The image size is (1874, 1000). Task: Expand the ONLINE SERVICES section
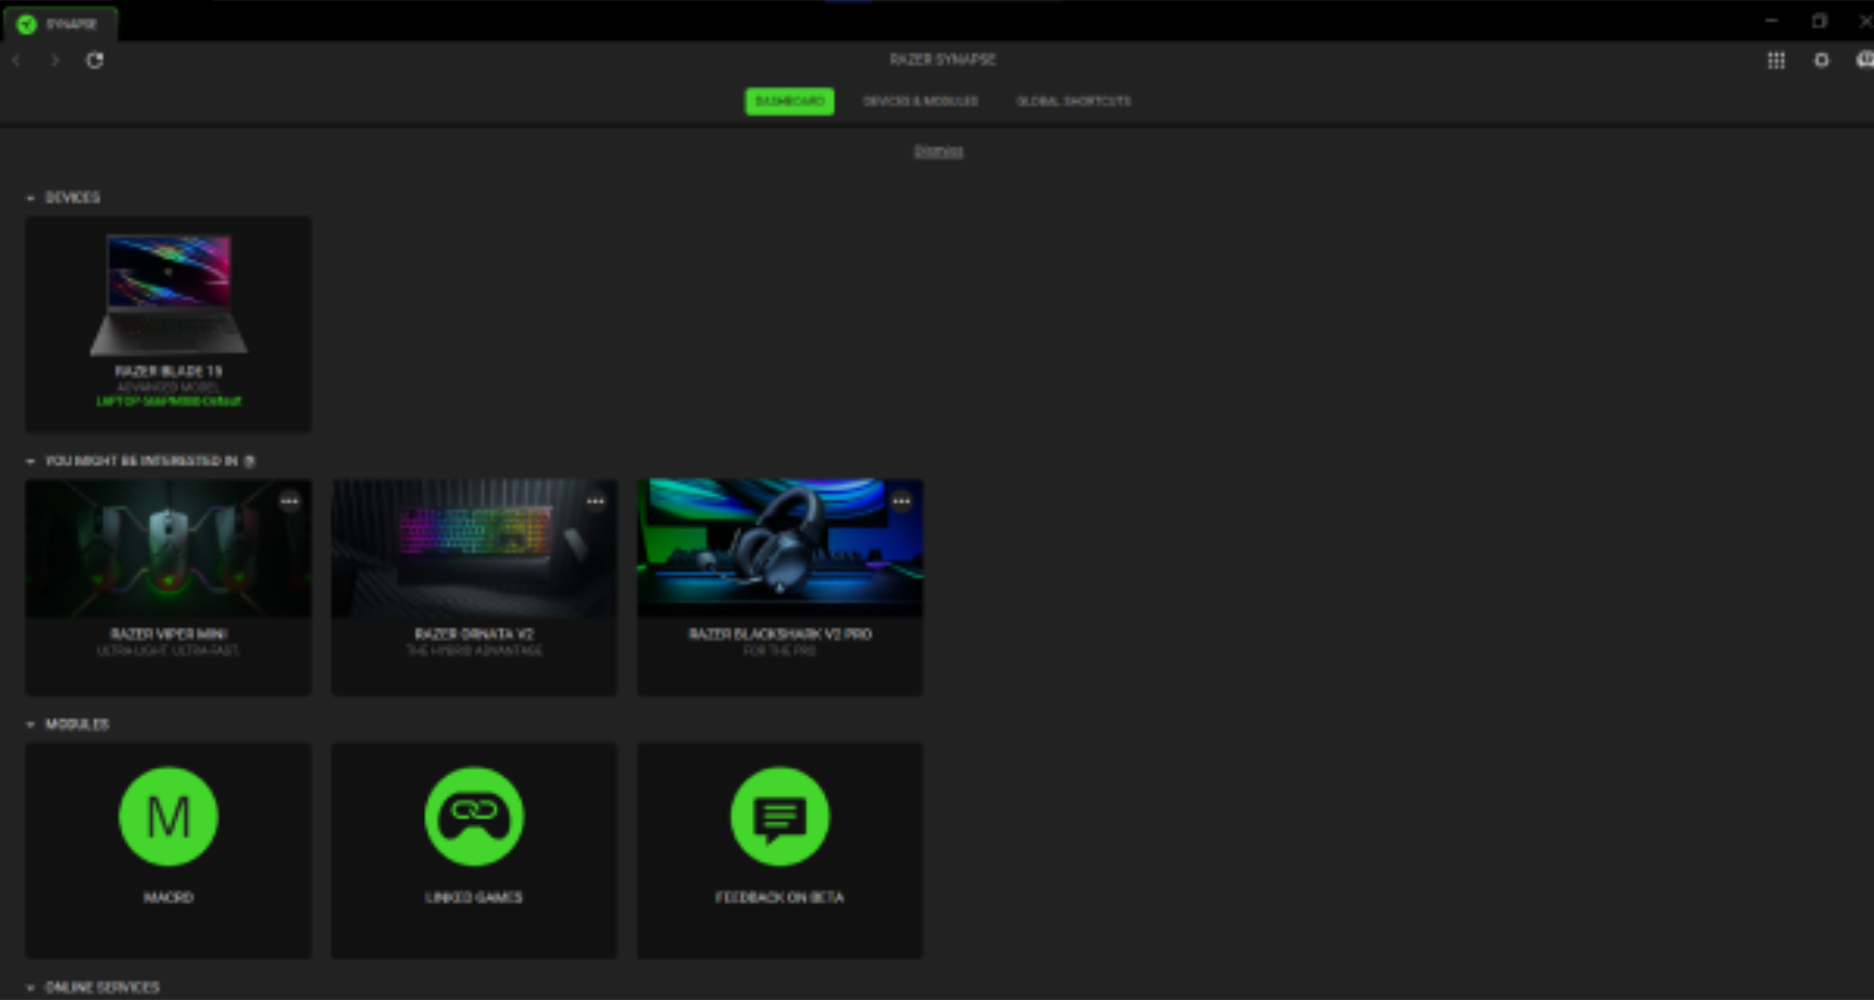point(30,987)
